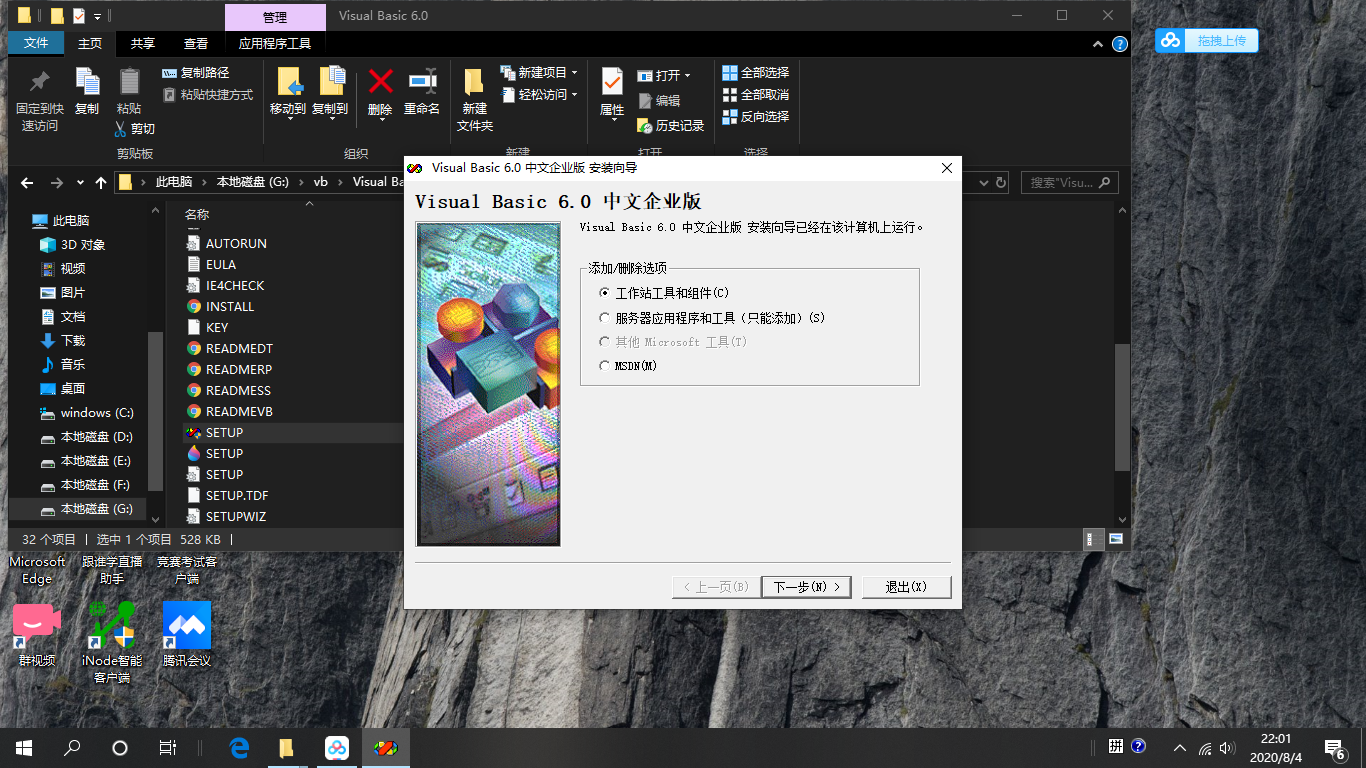
Task: Click 历史记录 in the ribbon
Action: click(x=671, y=126)
